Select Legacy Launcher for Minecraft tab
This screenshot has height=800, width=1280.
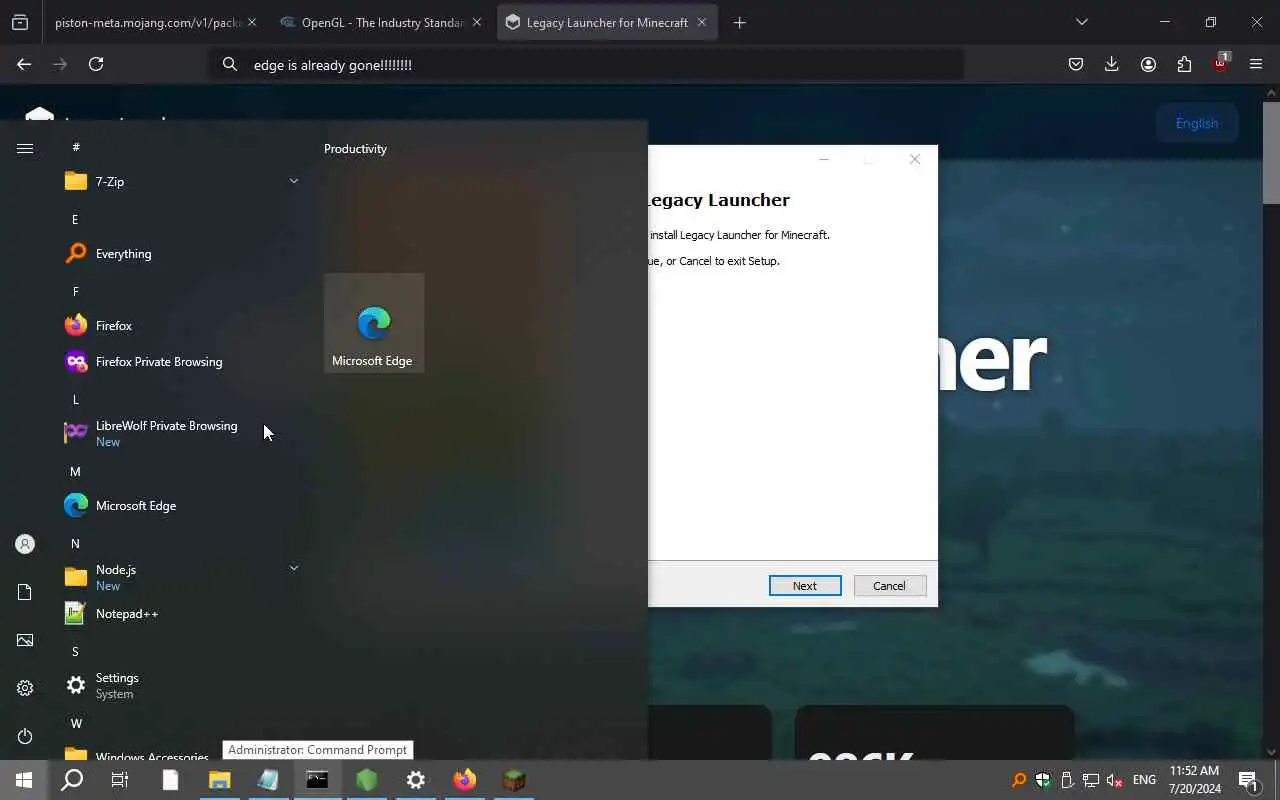[607, 22]
